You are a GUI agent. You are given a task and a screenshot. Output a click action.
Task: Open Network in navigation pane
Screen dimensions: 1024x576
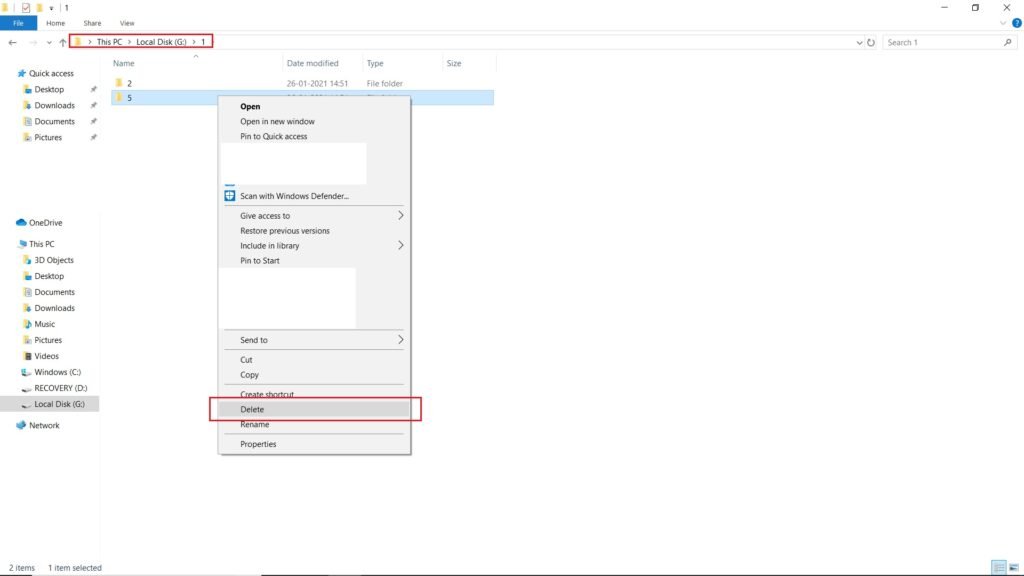point(44,425)
